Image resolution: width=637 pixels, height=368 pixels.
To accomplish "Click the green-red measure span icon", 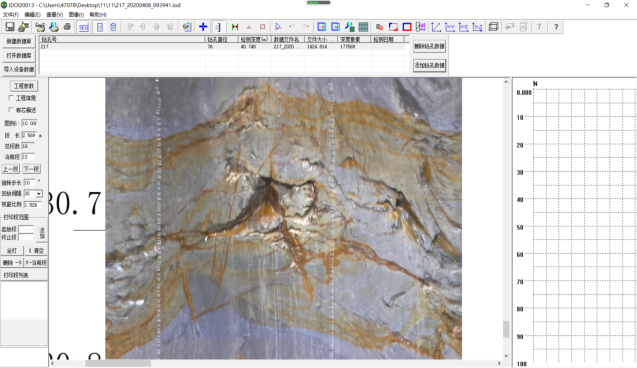I will [235, 27].
